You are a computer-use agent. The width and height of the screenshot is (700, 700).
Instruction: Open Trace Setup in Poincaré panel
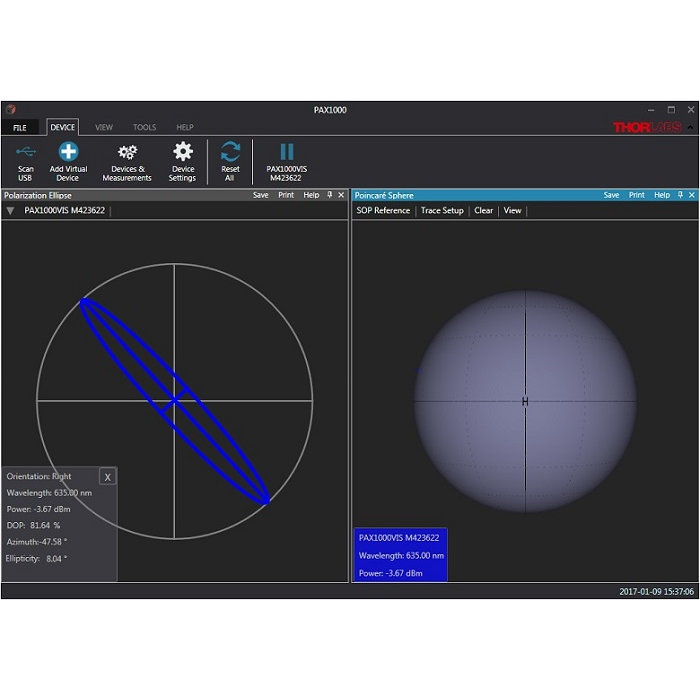442,211
